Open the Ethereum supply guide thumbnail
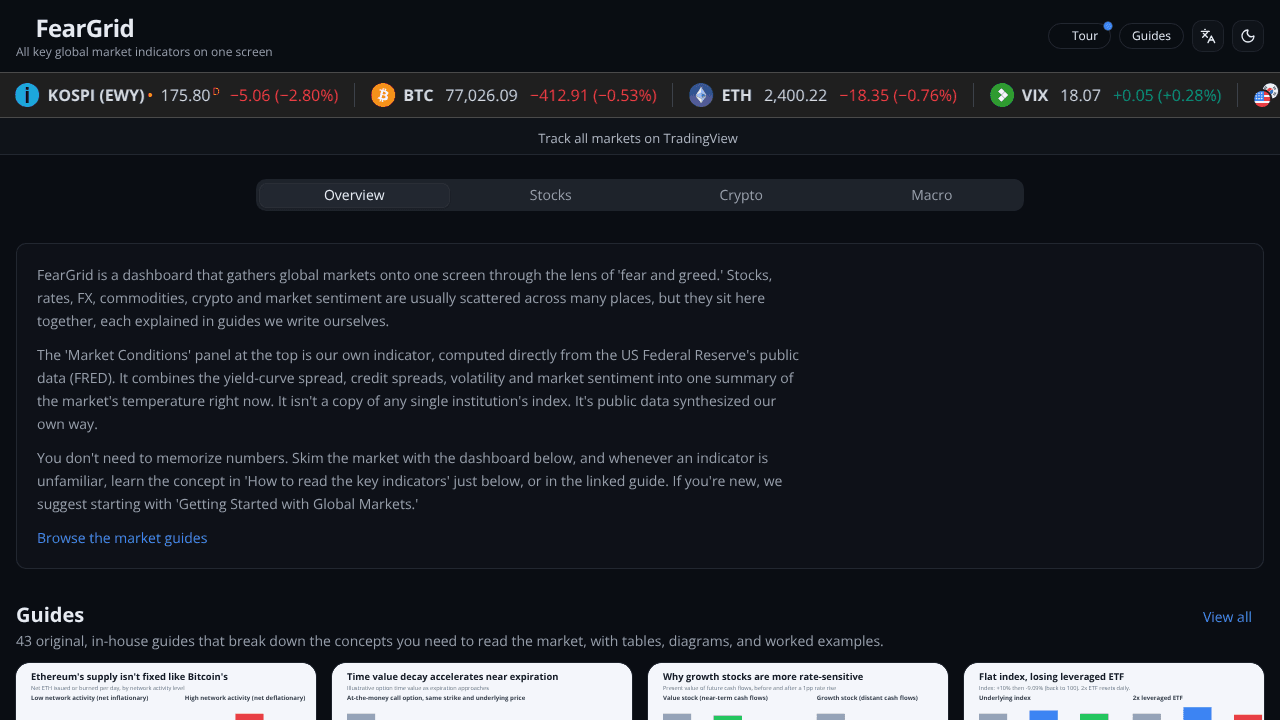 (166, 692)
